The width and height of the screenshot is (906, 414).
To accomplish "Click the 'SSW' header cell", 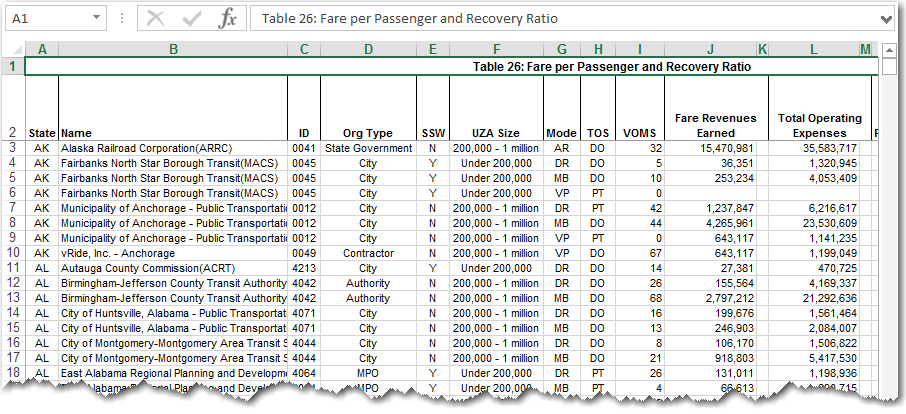I will 433,107.
